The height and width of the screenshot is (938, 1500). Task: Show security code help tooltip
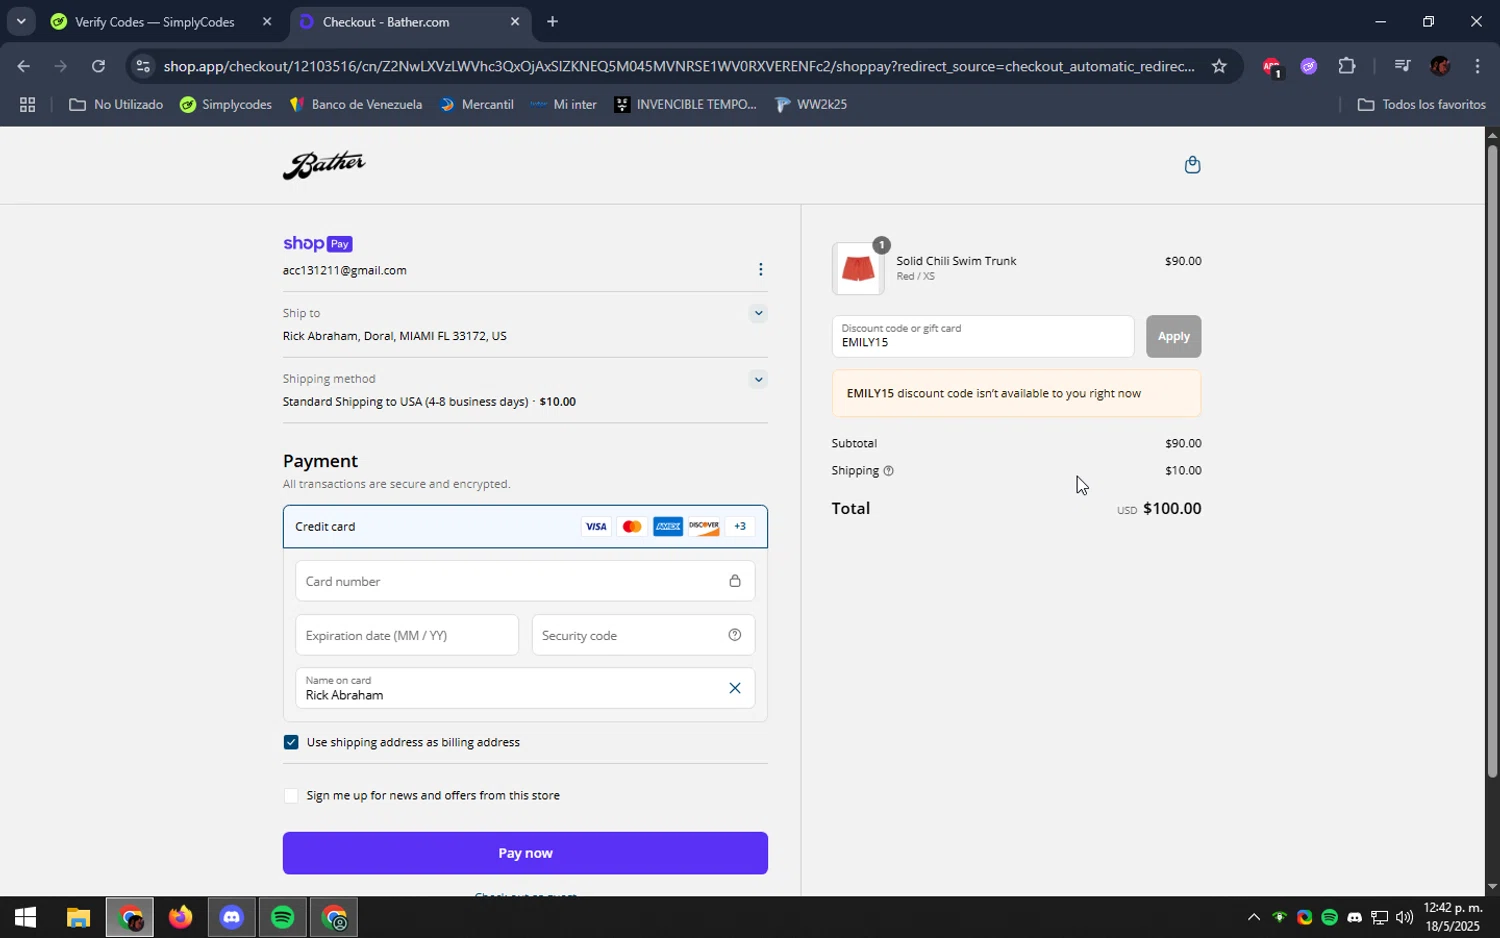[734, 635]
